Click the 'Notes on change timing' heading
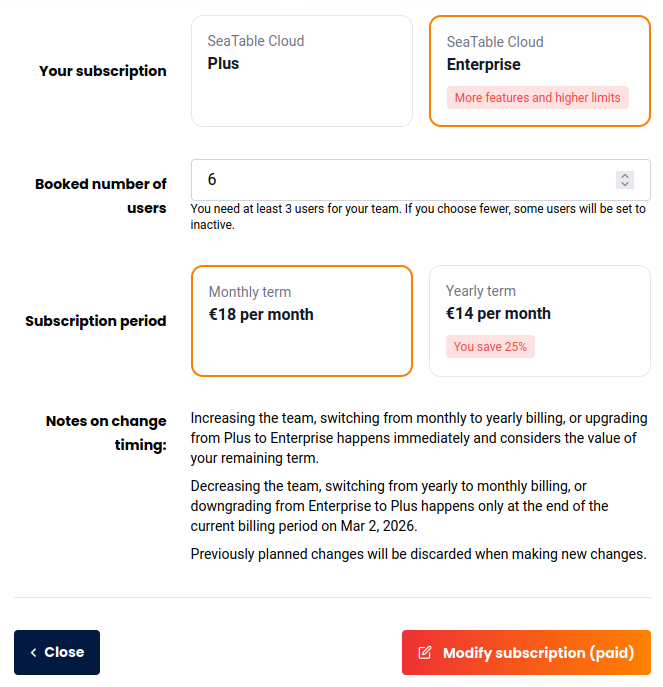 [x=107, y=433]
